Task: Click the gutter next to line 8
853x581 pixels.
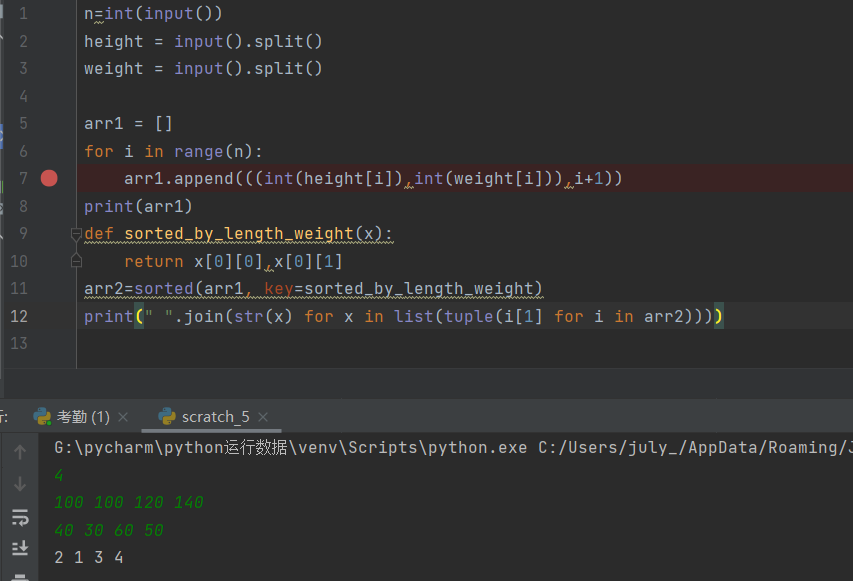Action: [x=49, y=206]
